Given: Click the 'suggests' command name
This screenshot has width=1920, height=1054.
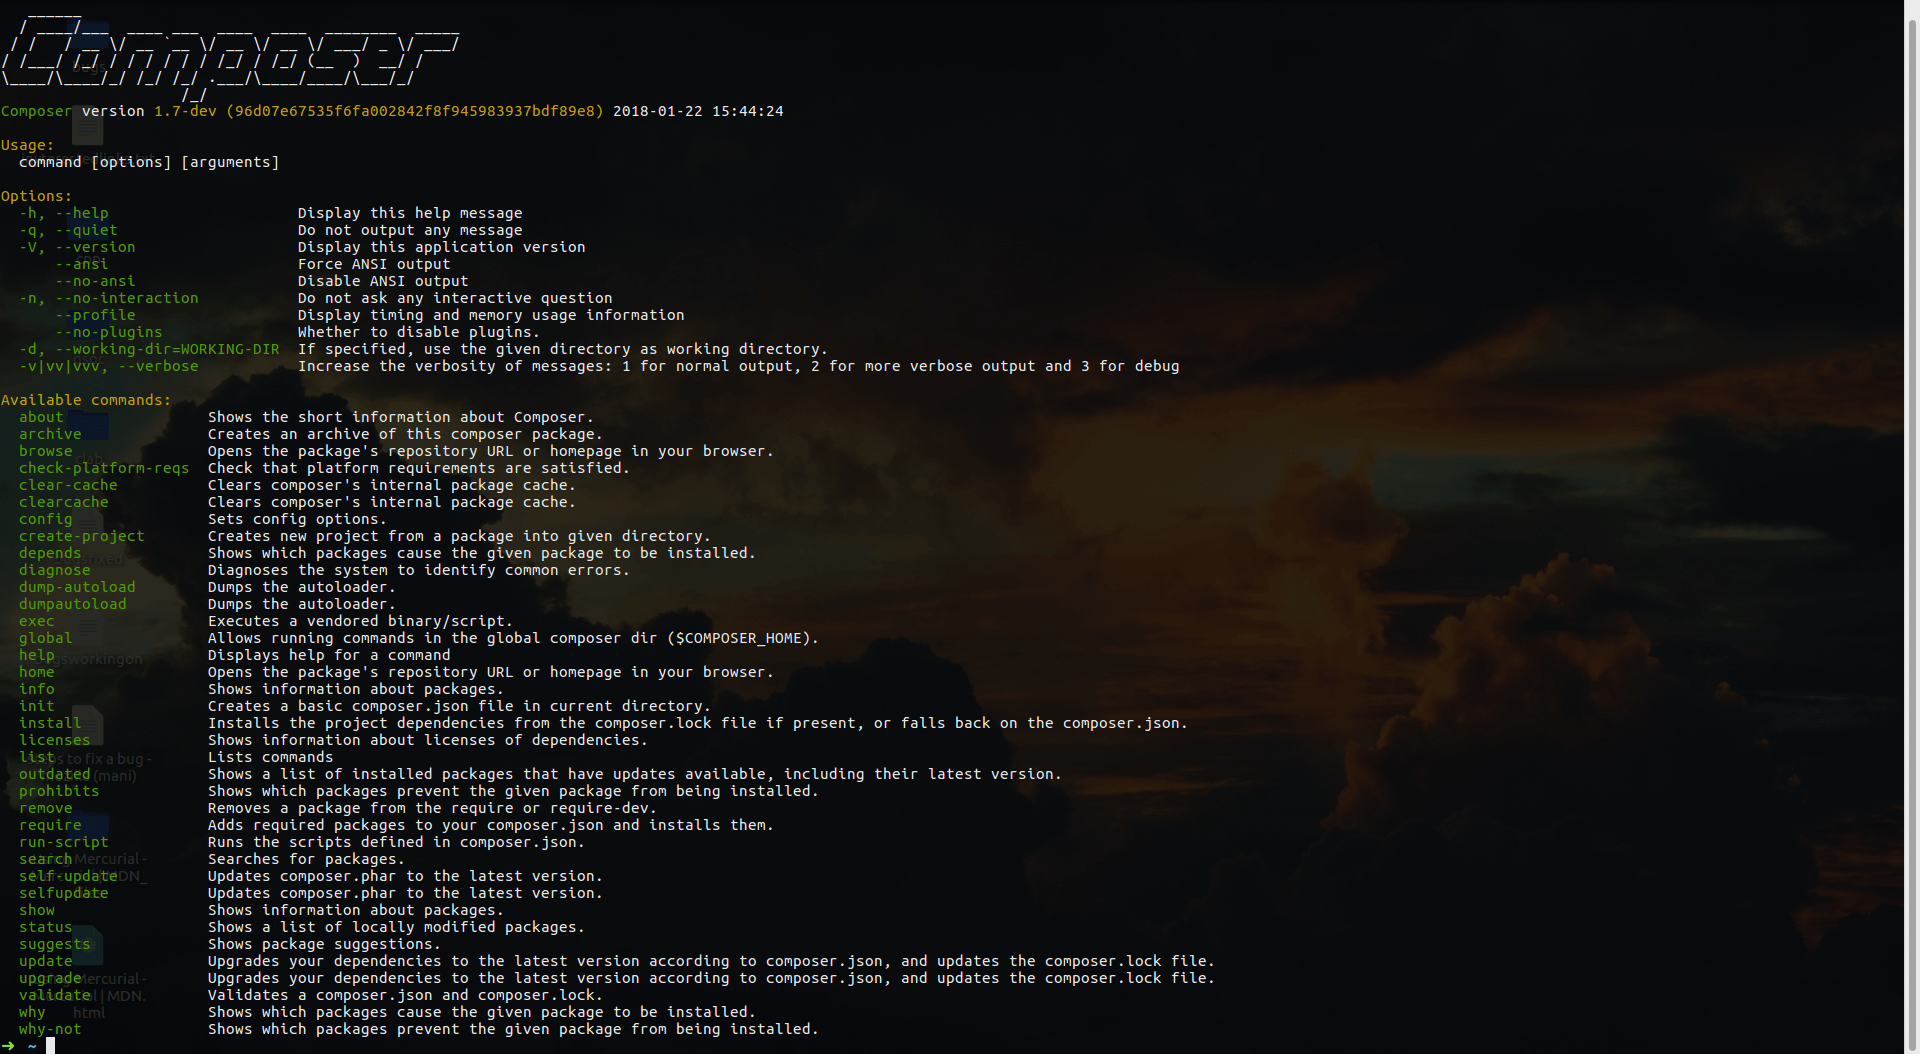Looking at the screenshot, I should (55, 944).
